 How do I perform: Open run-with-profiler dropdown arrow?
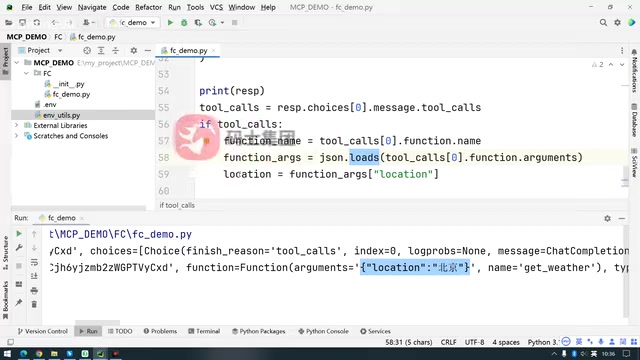pyautogui.click(x=222, y=22)
